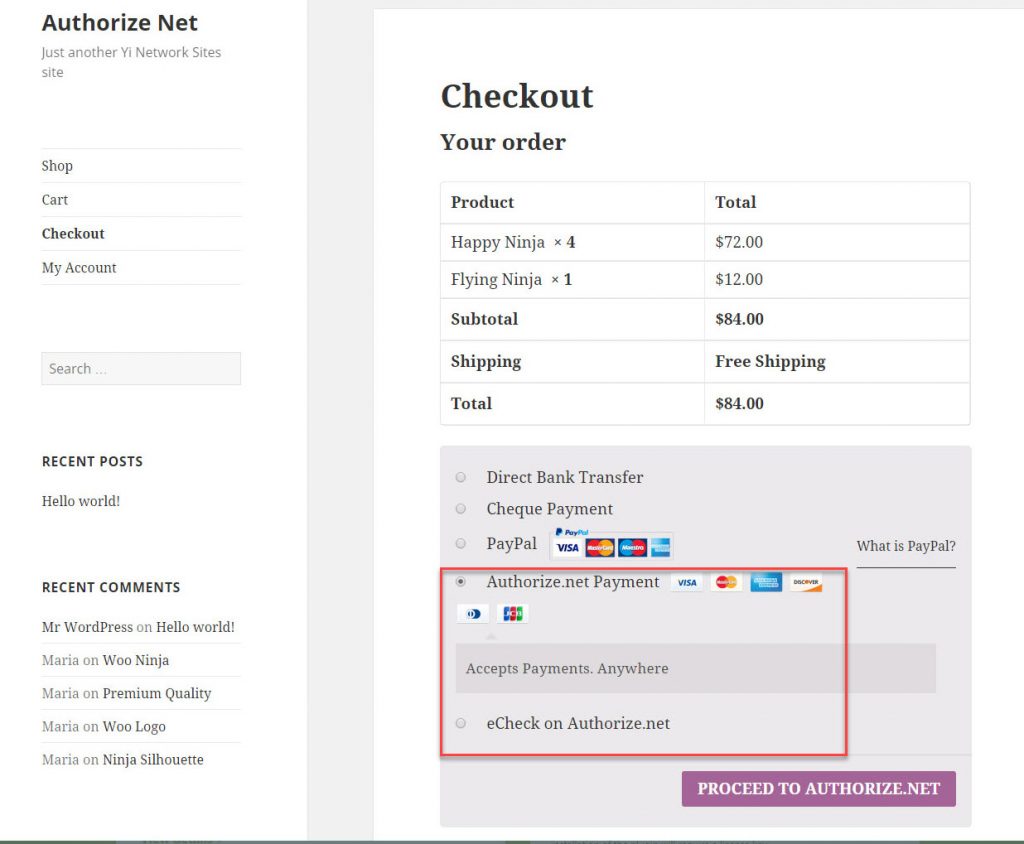The width and height of the screenshot is (1024, 844).
Task: Open Hello world! link in recent comments
Action: click(x=195, y=627)
